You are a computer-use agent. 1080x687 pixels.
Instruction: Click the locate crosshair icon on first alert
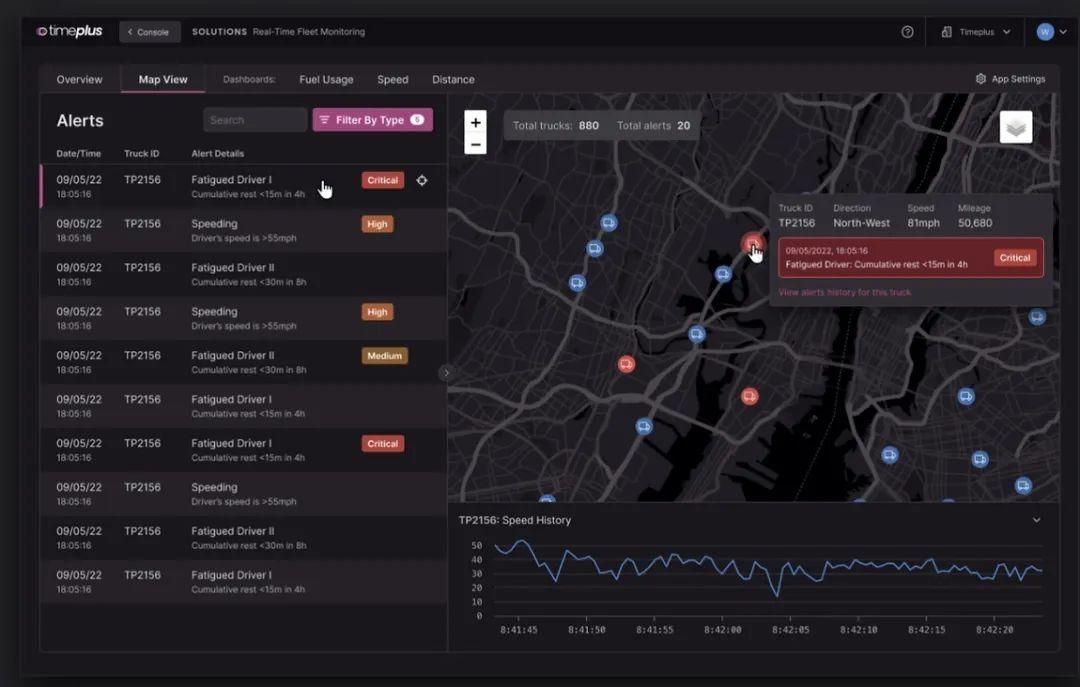[422, 180]
